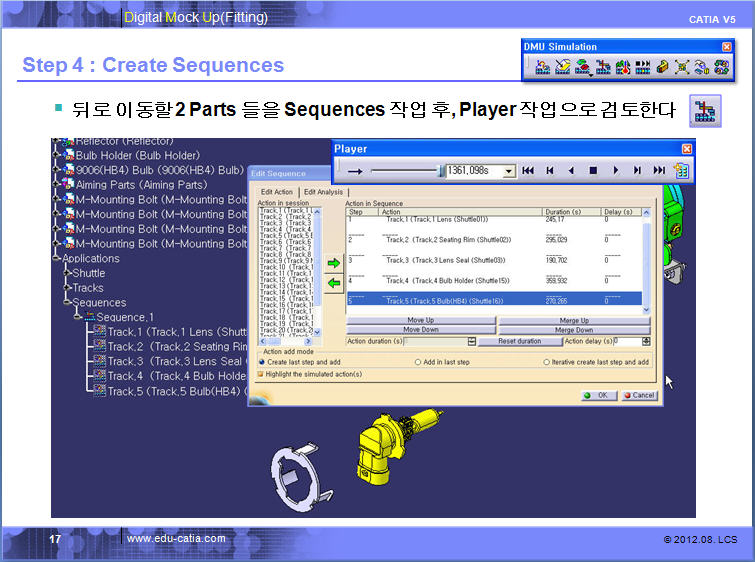Screen dimensions: 755x562
Task: Select 'Add in last step' radio button
Action: click(x=418, y=362)
